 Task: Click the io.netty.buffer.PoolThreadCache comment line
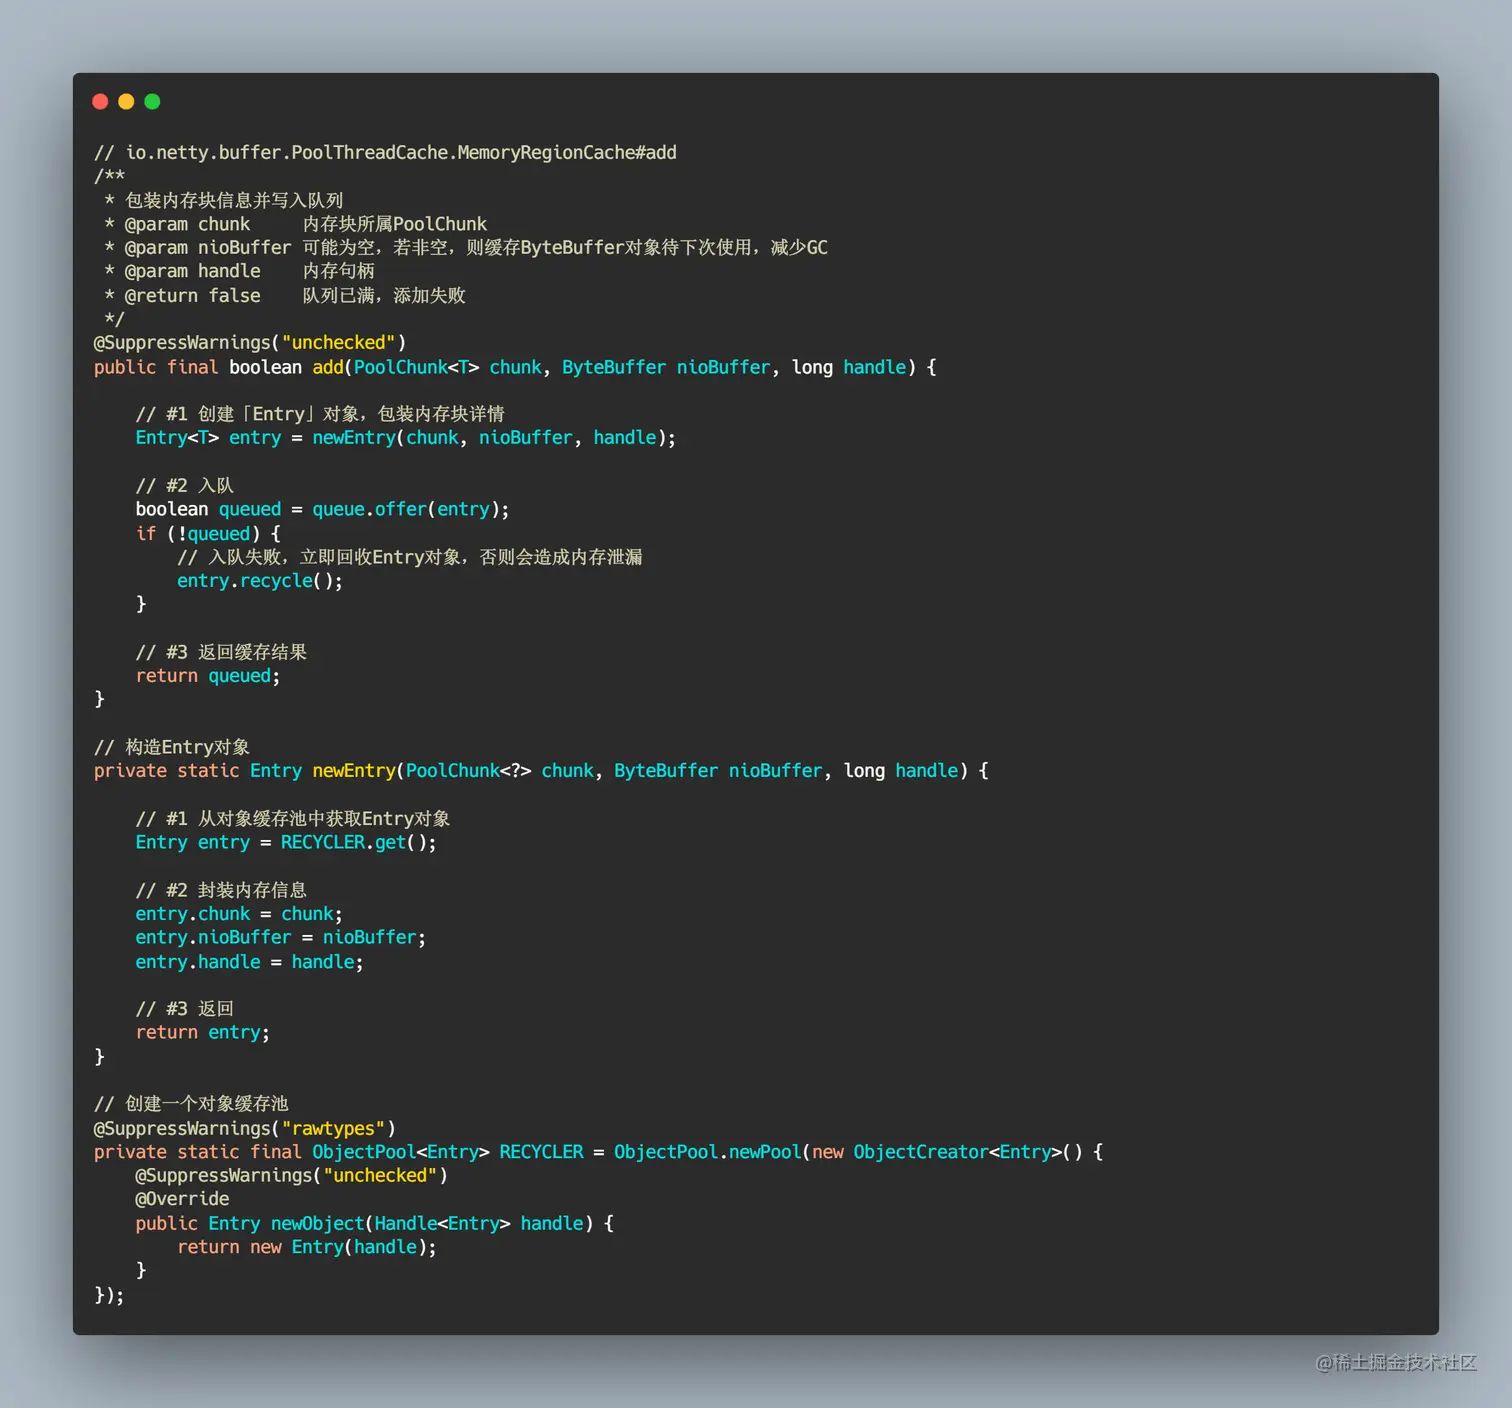[384, 152]
